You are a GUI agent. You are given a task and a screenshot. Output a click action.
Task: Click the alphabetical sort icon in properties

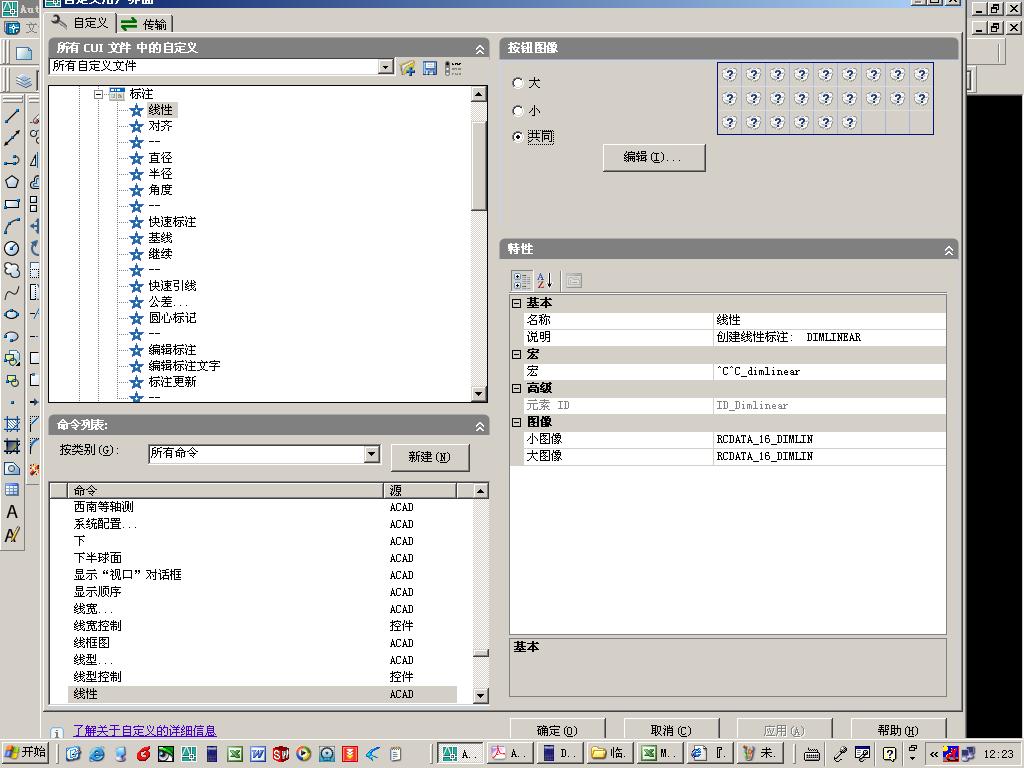coord(545,281)
